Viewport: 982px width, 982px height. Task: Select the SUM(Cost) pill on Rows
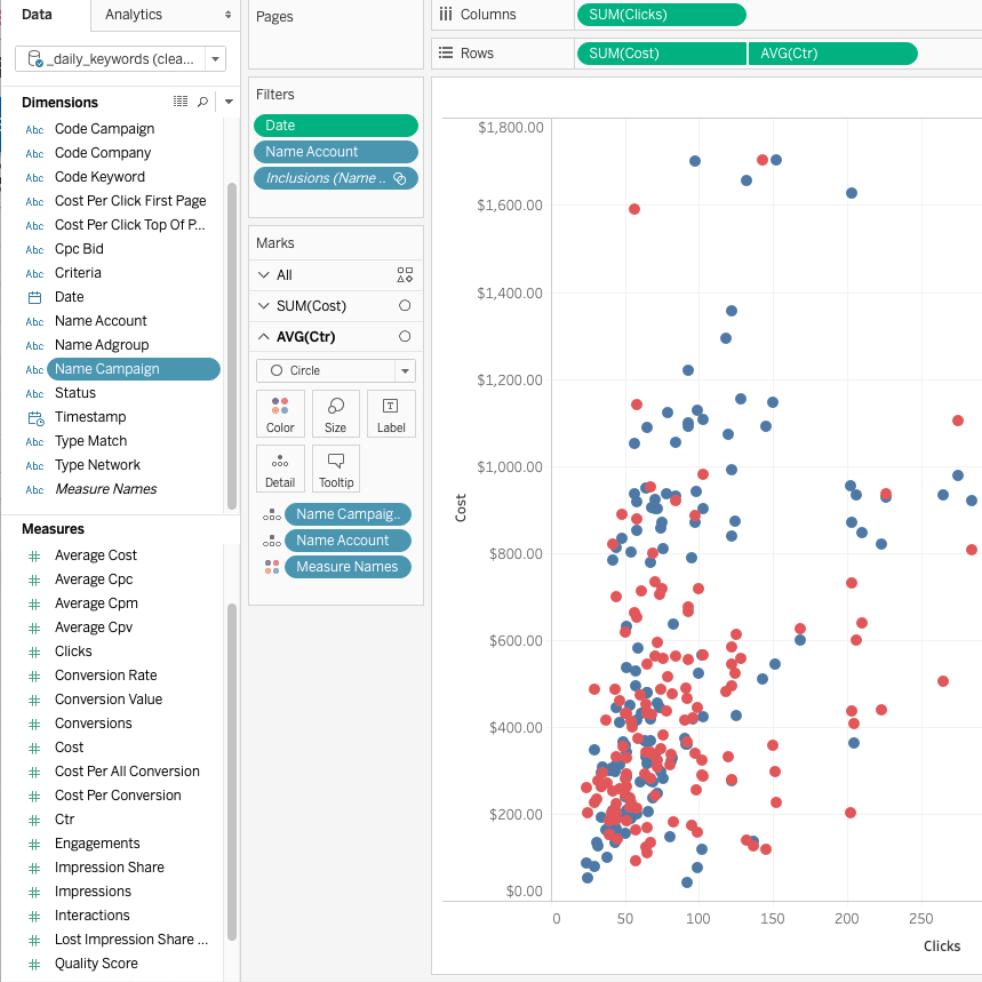661,53
